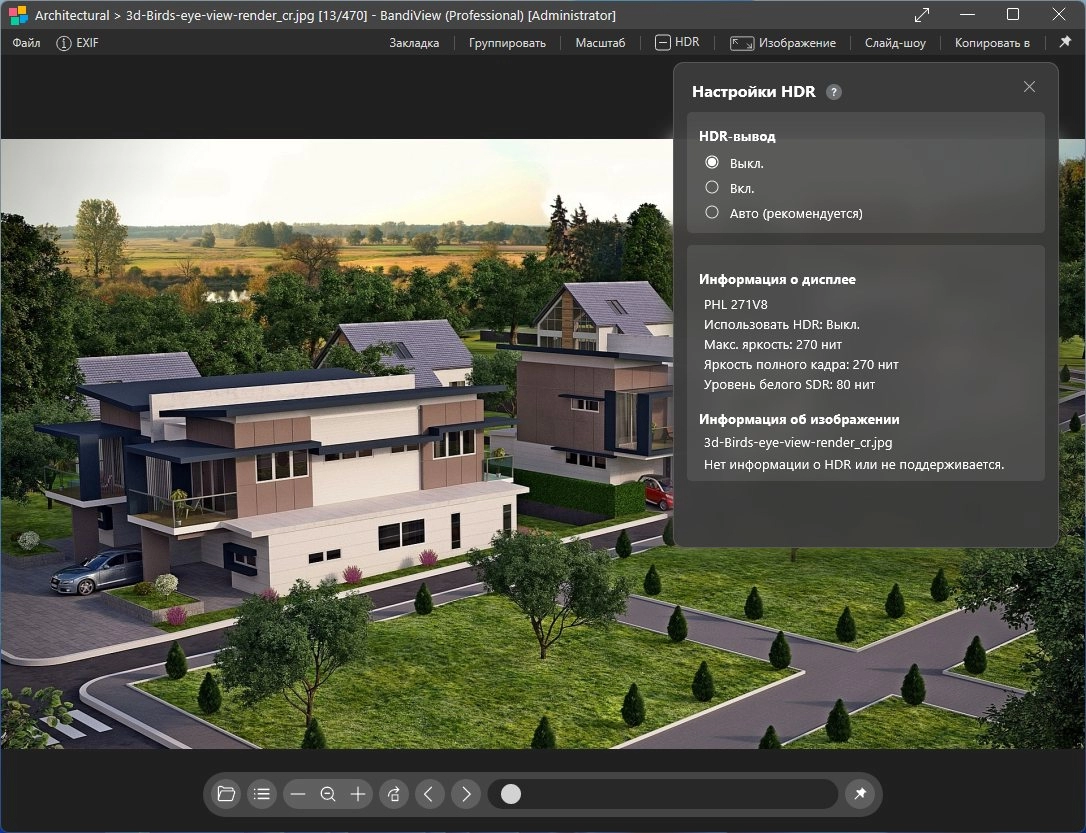Open folder icon in bottom toolbar
This screenshot has width=1086, height=833.
tap(226, 794)
